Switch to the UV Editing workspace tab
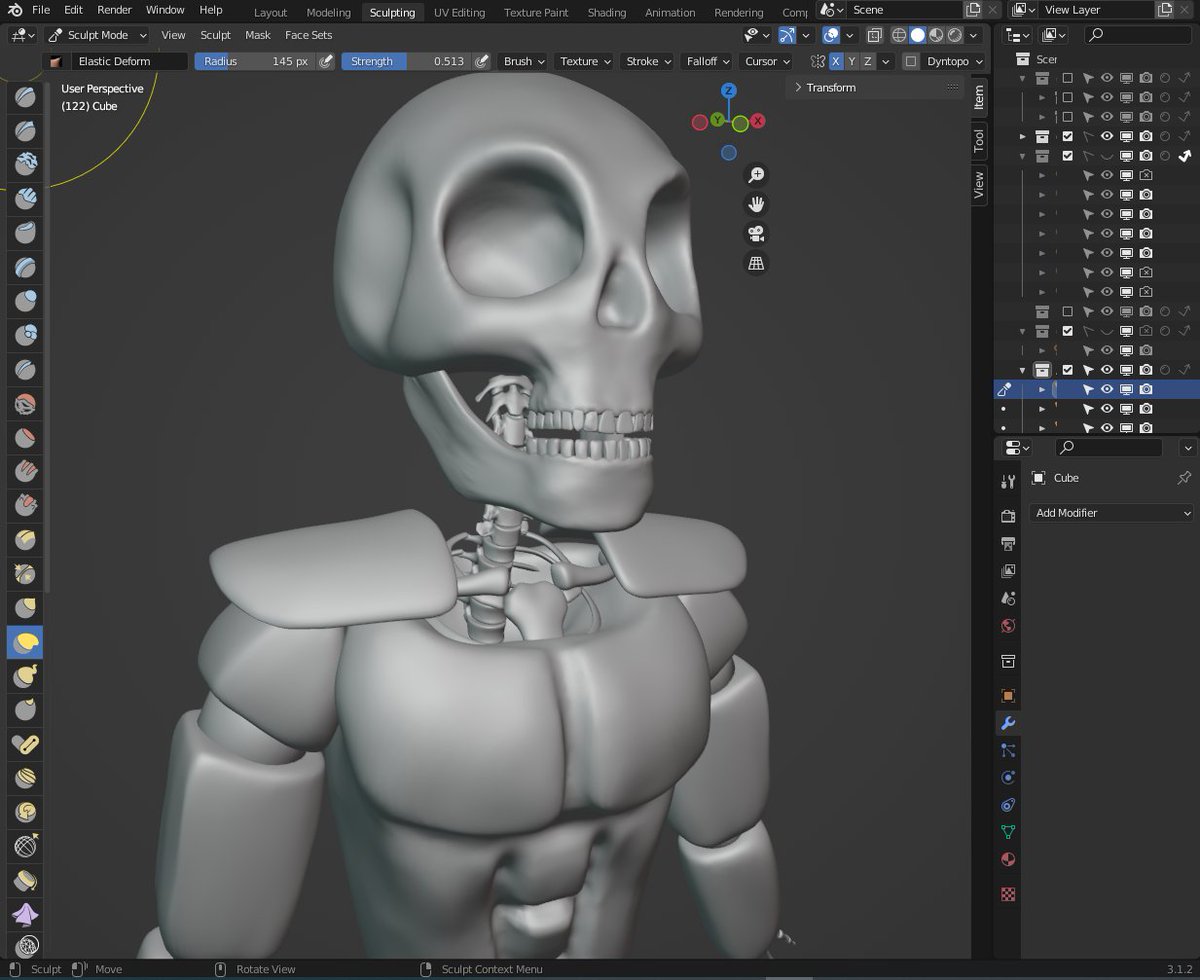This screenshot has height=980, width=1200. click(459, 12)
